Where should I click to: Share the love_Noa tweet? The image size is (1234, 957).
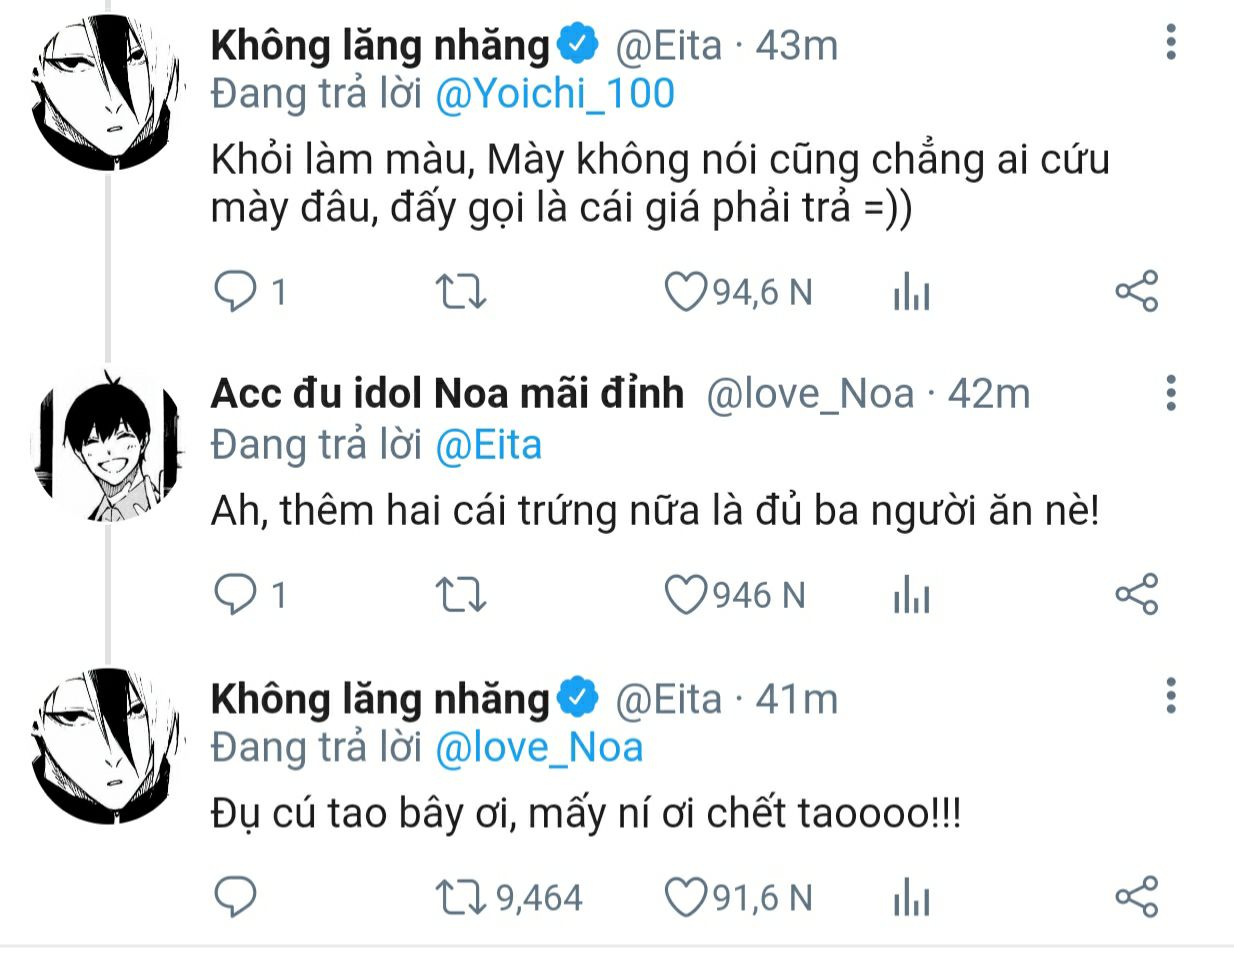(x=1136, y=594)
